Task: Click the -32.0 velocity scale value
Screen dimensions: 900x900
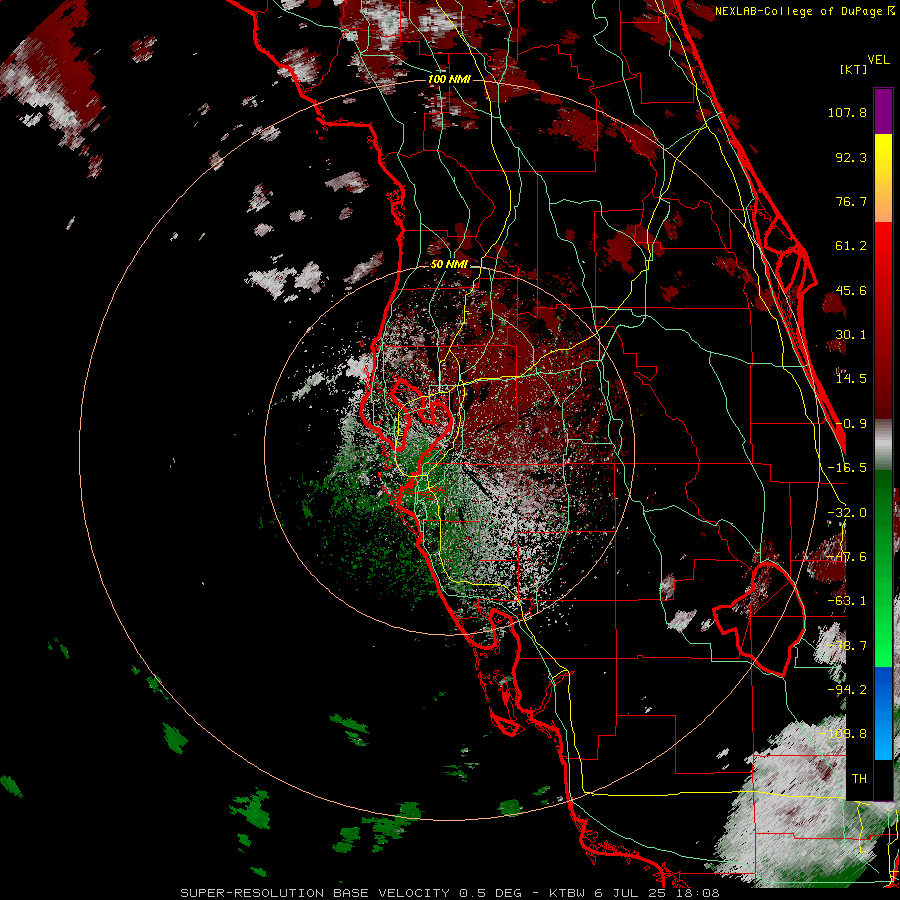Action: point(847,513)
